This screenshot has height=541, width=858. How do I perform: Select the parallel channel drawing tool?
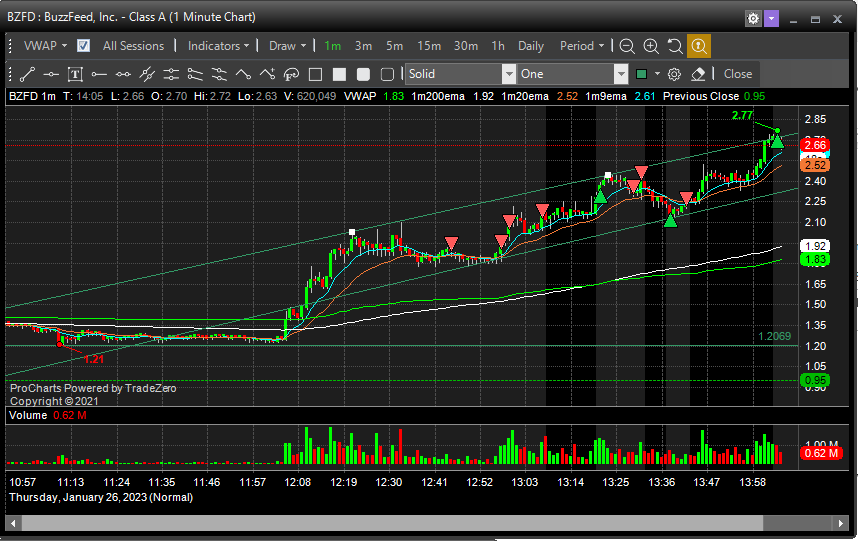(195, 74)
